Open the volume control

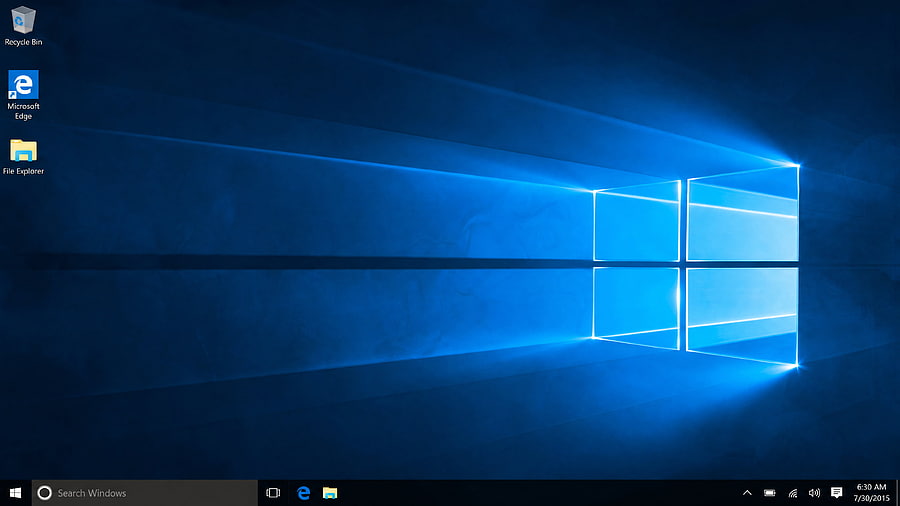pos(814,493)
